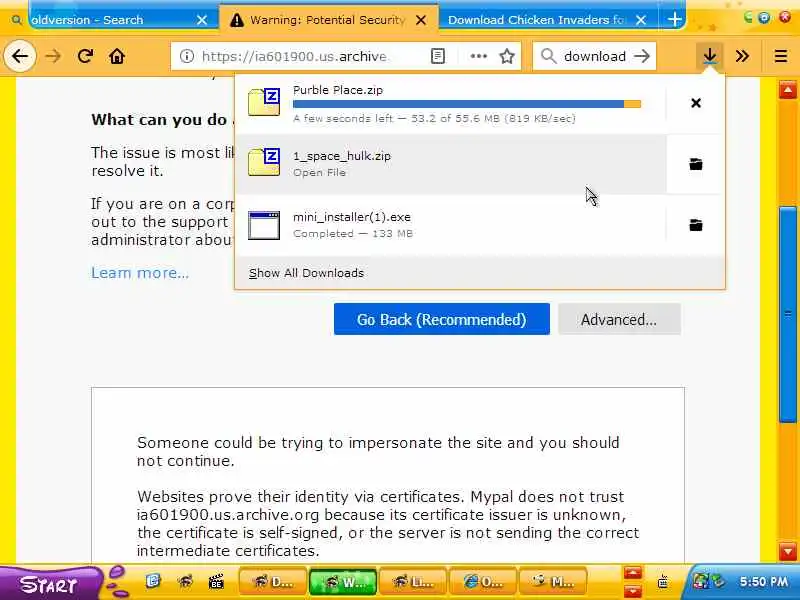This screenshot has height=600, width=800.
Task: Switch to Internet Explorer O taskbar window
Action: coord(483,581)
